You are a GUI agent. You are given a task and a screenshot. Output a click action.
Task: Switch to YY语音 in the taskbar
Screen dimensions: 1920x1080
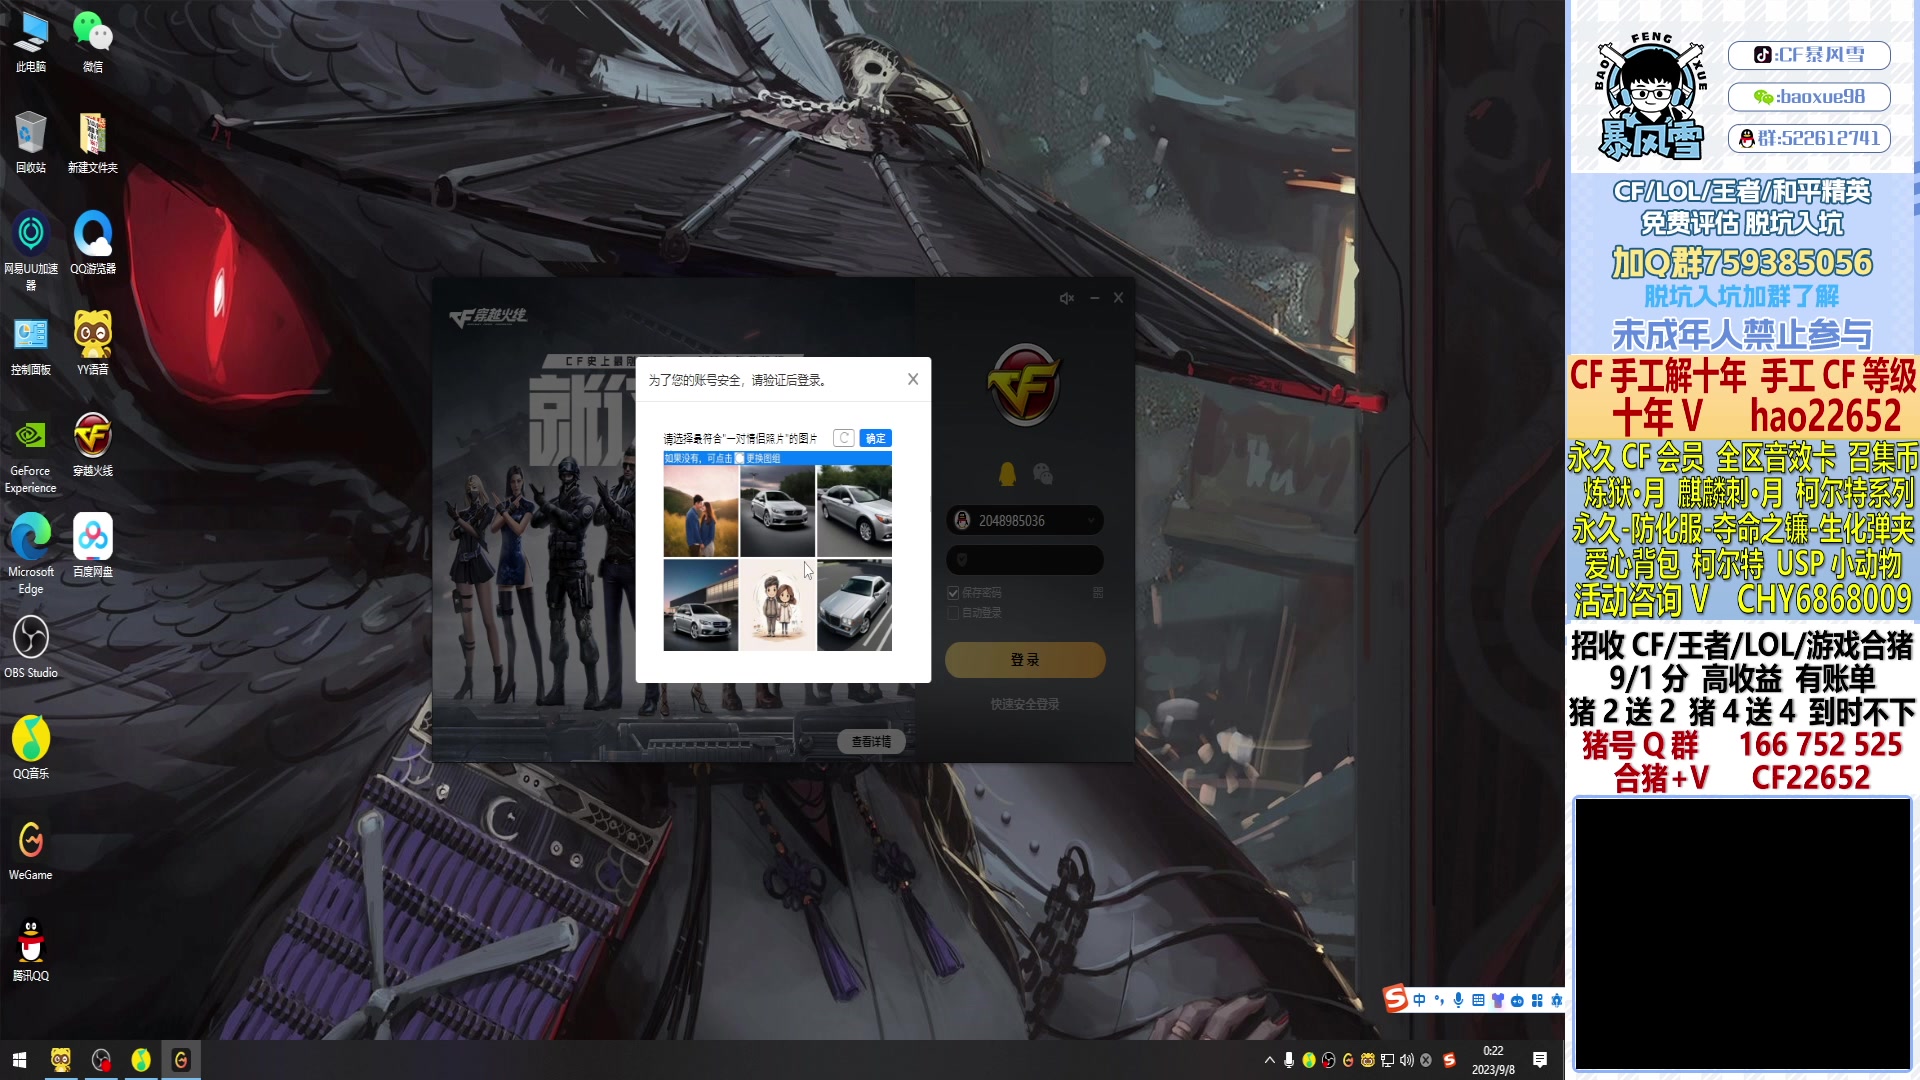tap(61, 1060)
